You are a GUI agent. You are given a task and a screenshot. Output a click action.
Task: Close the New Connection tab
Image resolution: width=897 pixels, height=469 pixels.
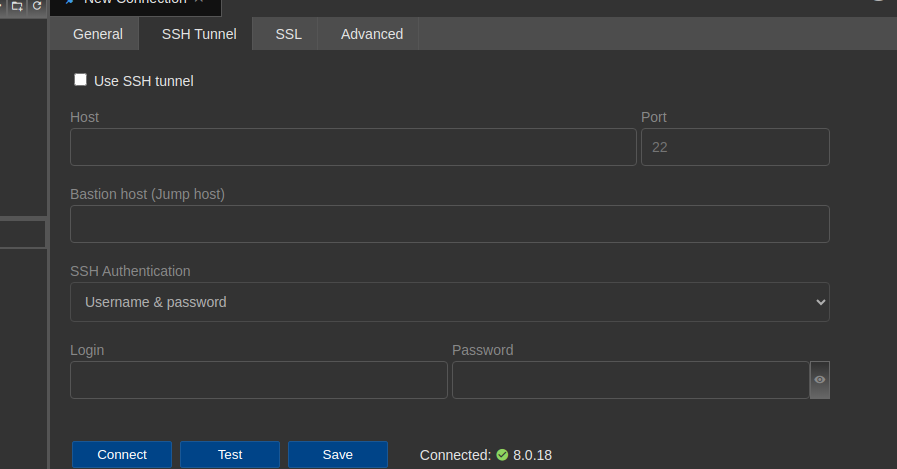[x=199, y=2]
